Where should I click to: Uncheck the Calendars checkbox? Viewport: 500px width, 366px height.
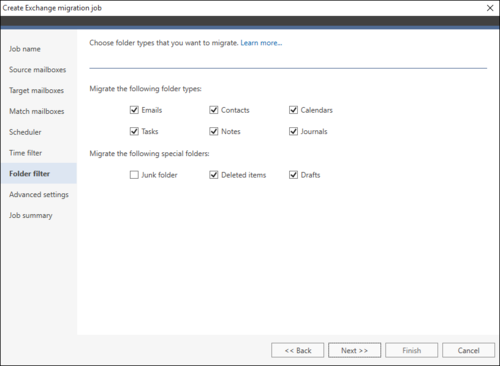293,110
